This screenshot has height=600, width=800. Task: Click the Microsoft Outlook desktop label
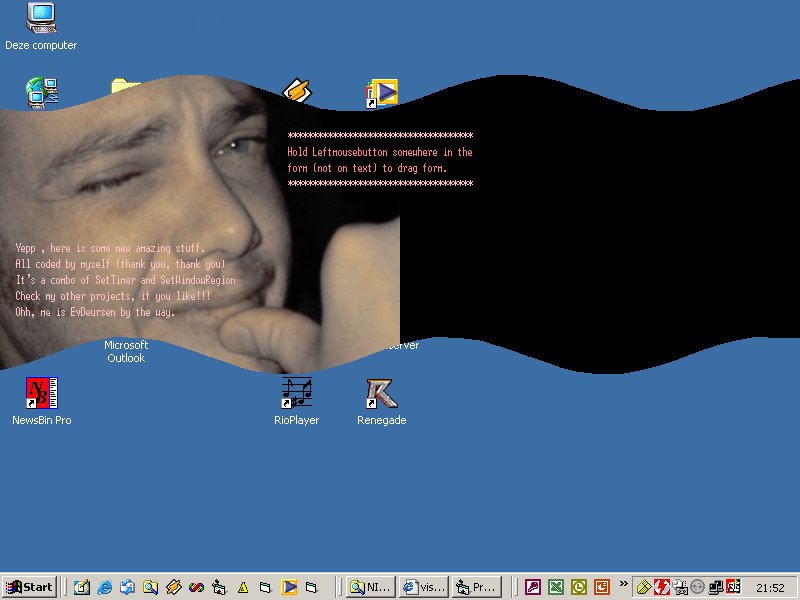pos(126,352)
